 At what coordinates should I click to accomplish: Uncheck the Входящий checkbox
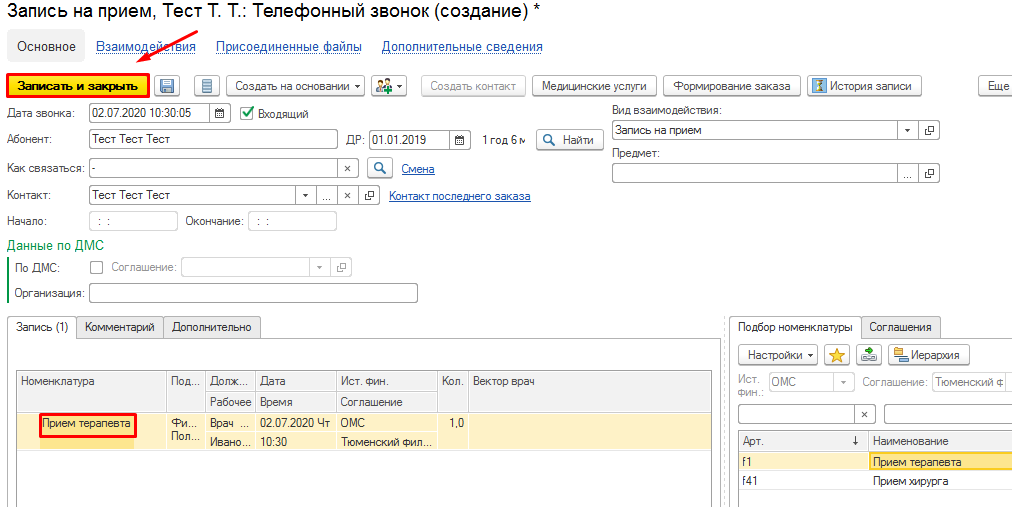click(248, 113)
